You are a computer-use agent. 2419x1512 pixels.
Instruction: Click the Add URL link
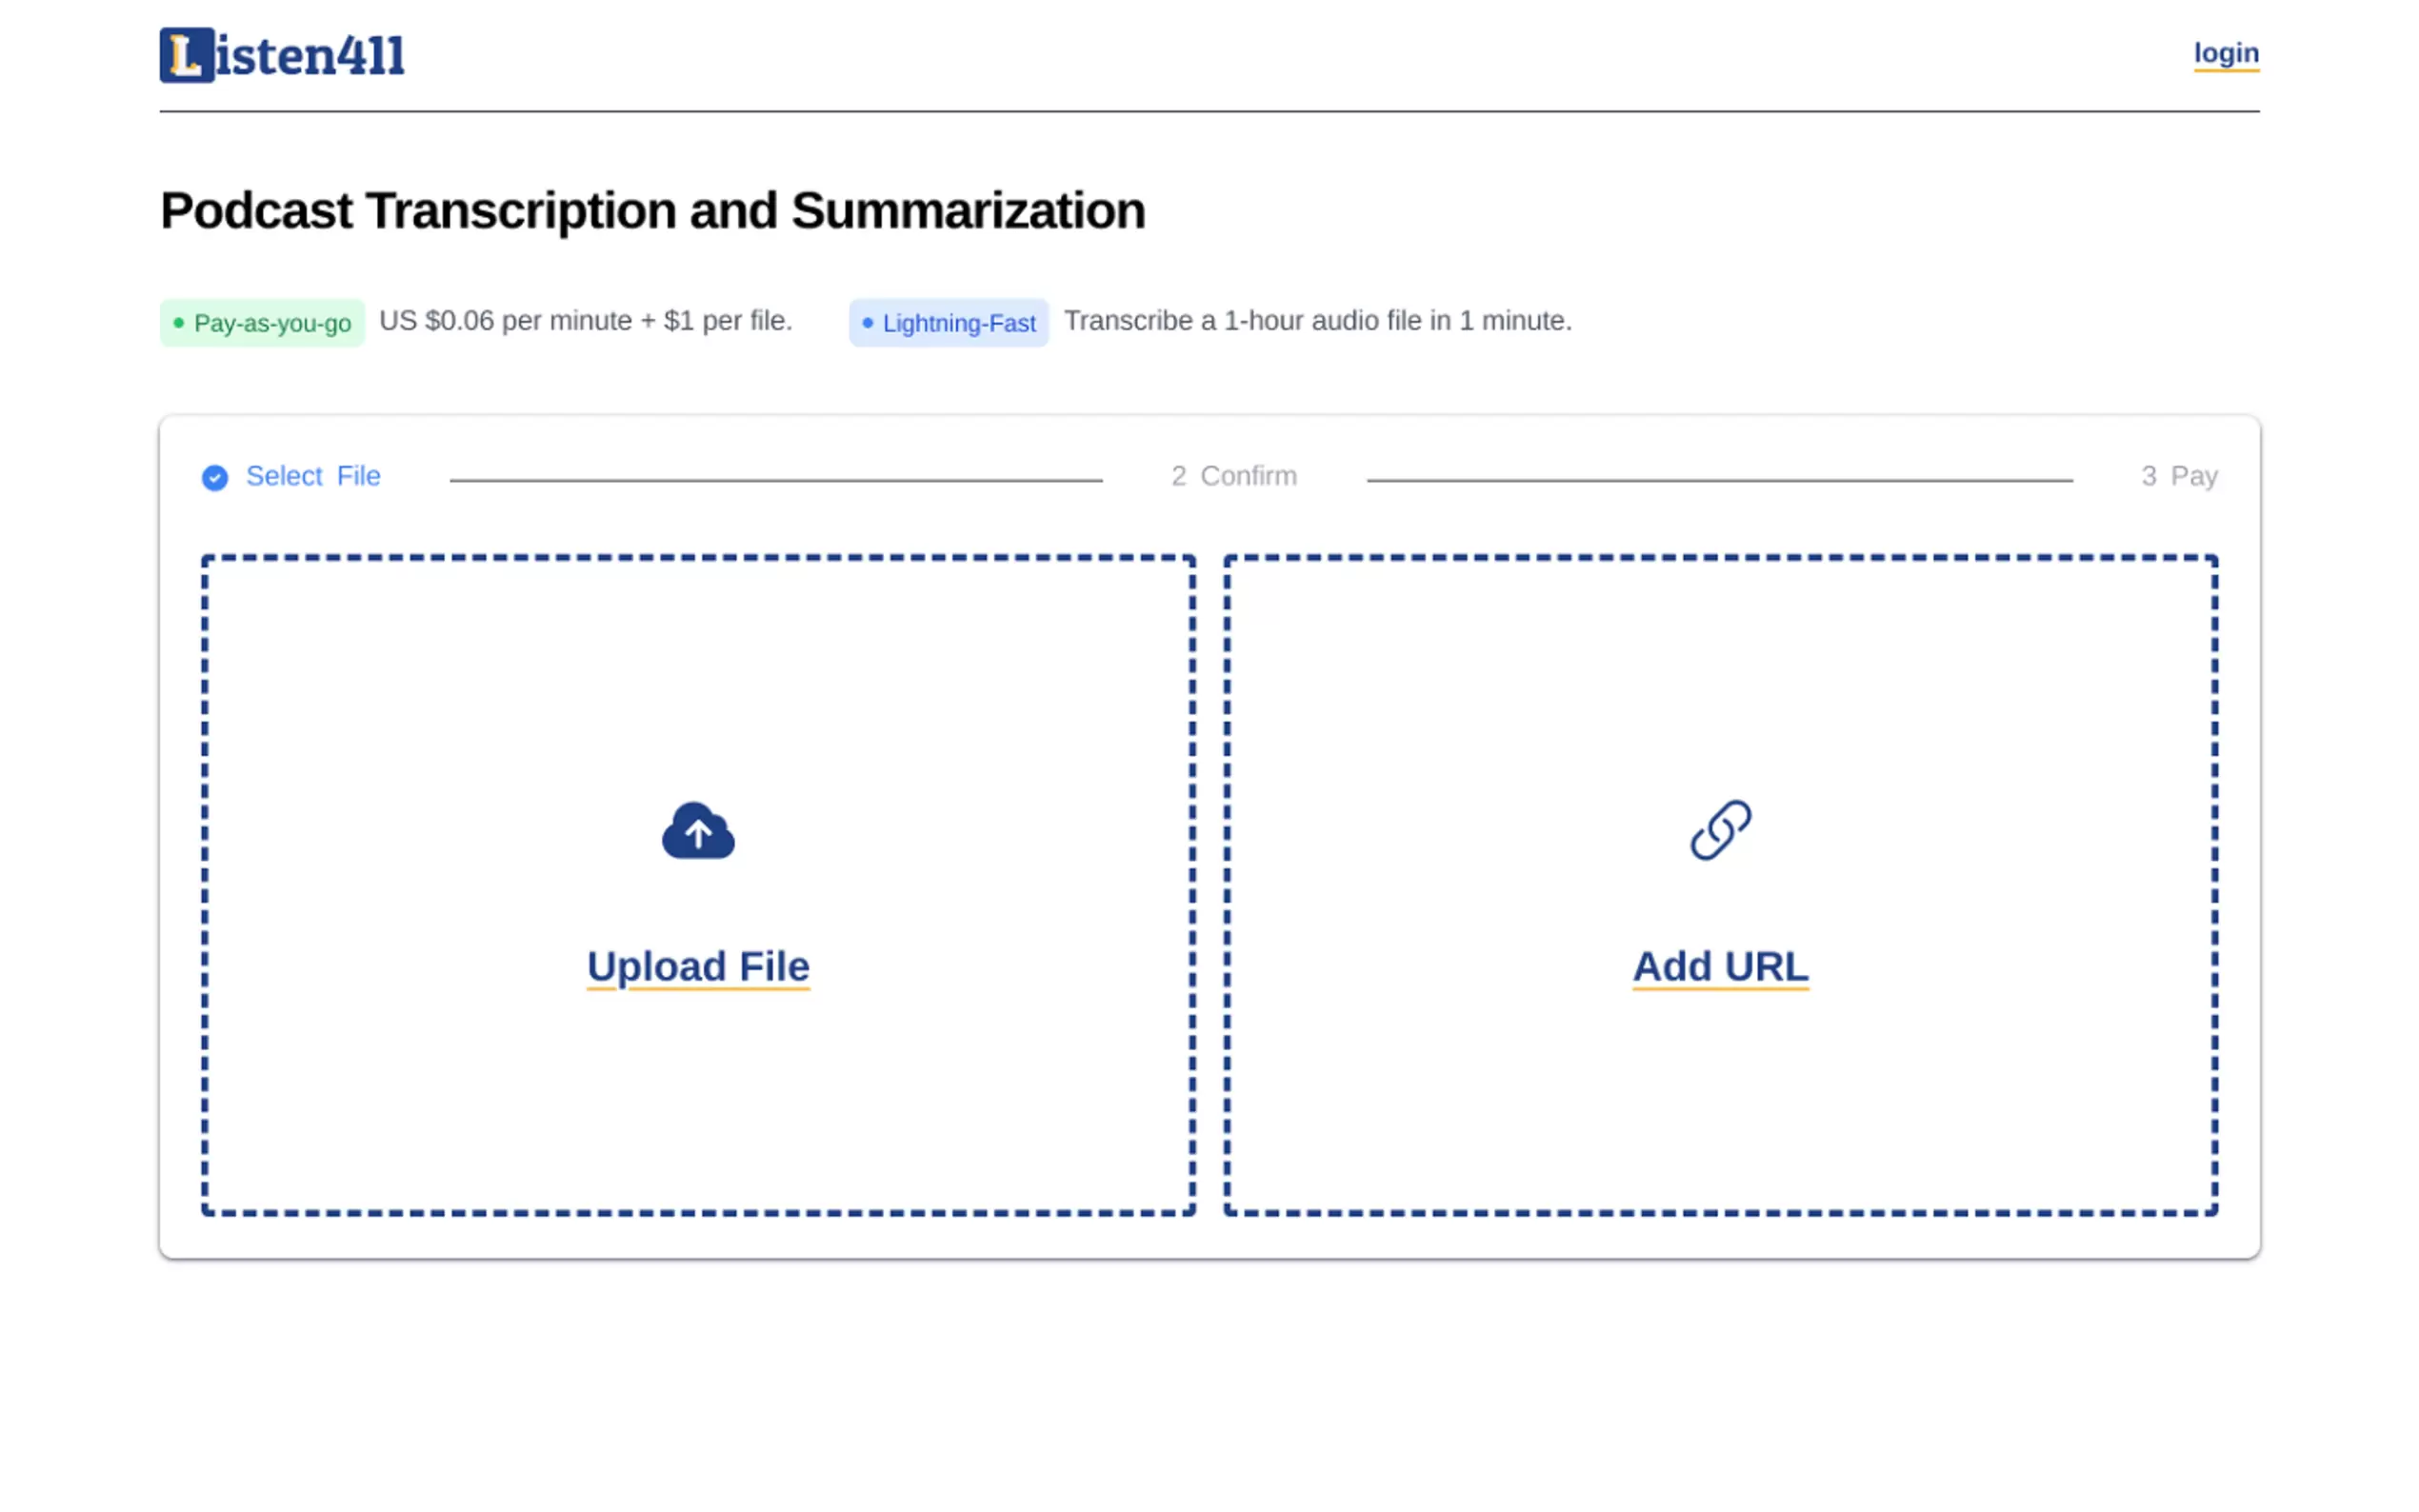[1720, 966]
